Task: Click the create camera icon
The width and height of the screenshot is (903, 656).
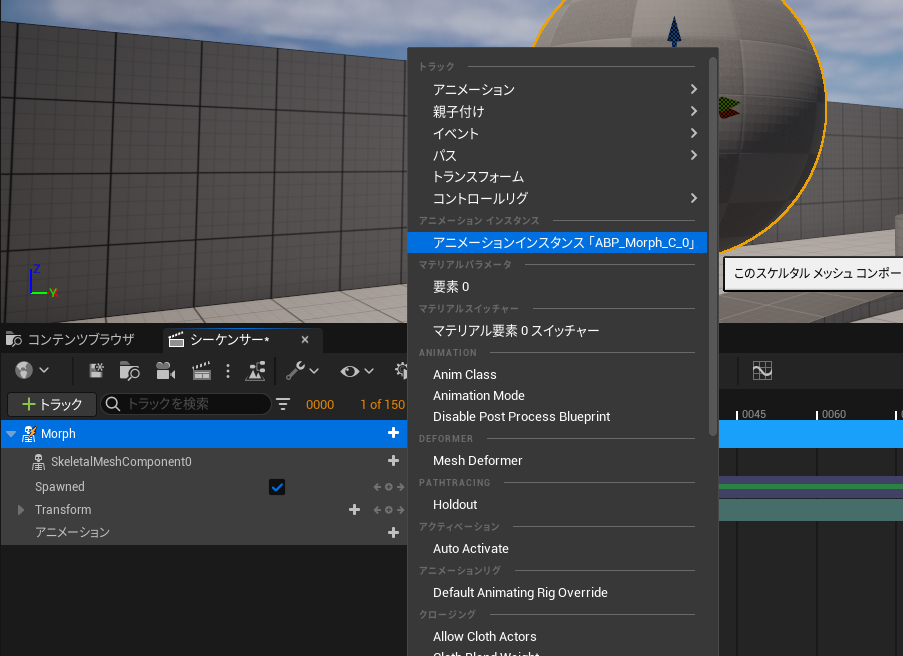Action: pyautogui.click(x=165, y=371)
